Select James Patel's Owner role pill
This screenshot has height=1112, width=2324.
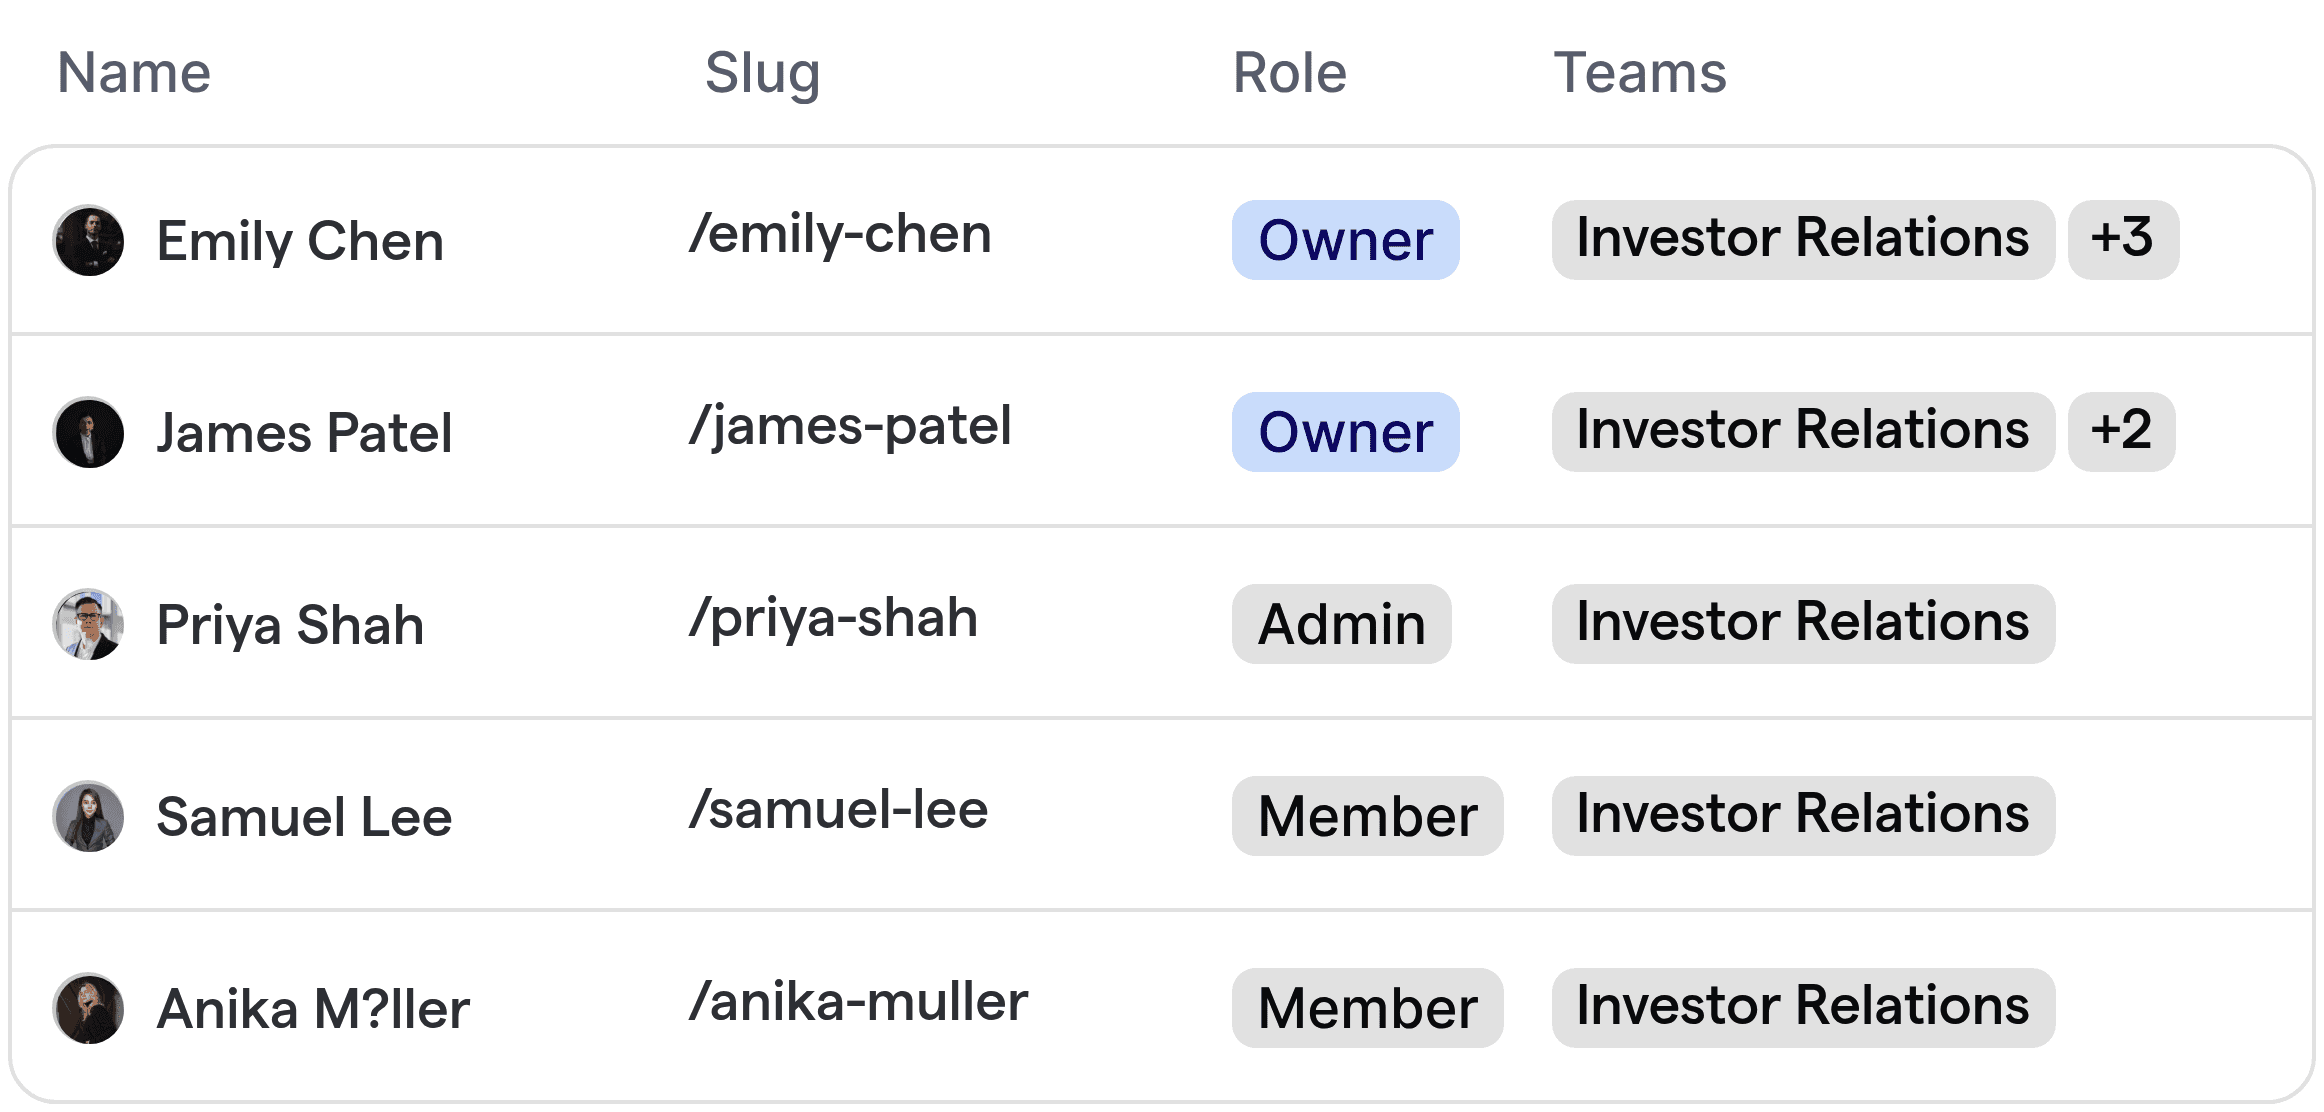tap(1345, 432)
